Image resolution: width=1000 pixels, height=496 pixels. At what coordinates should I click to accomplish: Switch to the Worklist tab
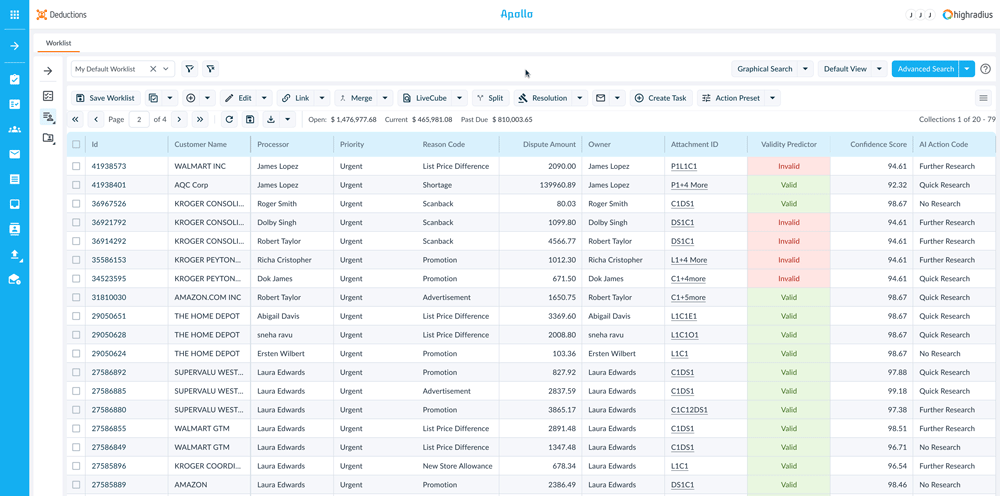(x=58, y=43)
